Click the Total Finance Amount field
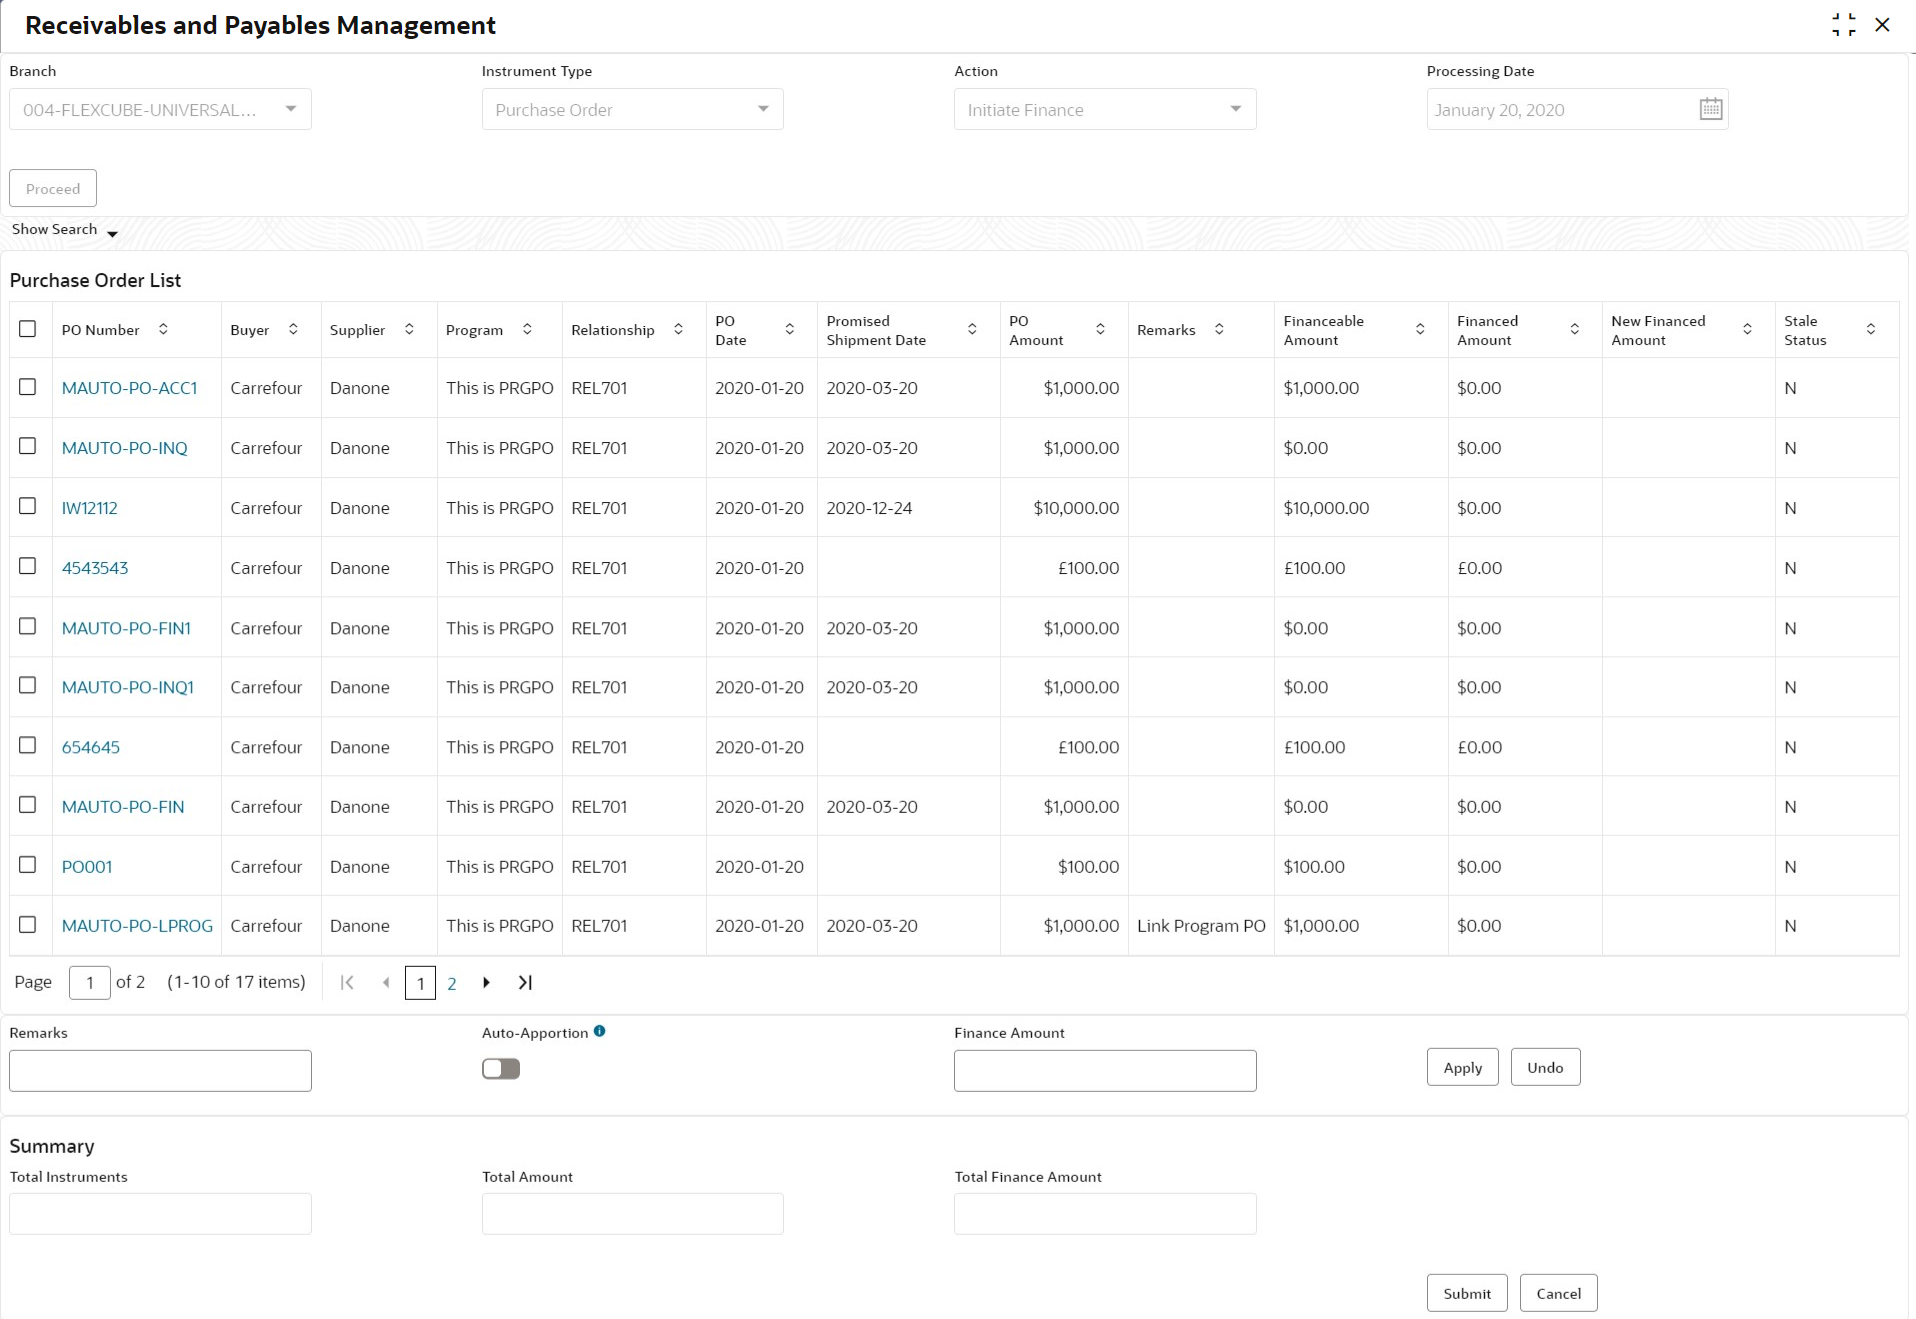Viewport: 1916px width, 1319px height. point(1105,1213)
